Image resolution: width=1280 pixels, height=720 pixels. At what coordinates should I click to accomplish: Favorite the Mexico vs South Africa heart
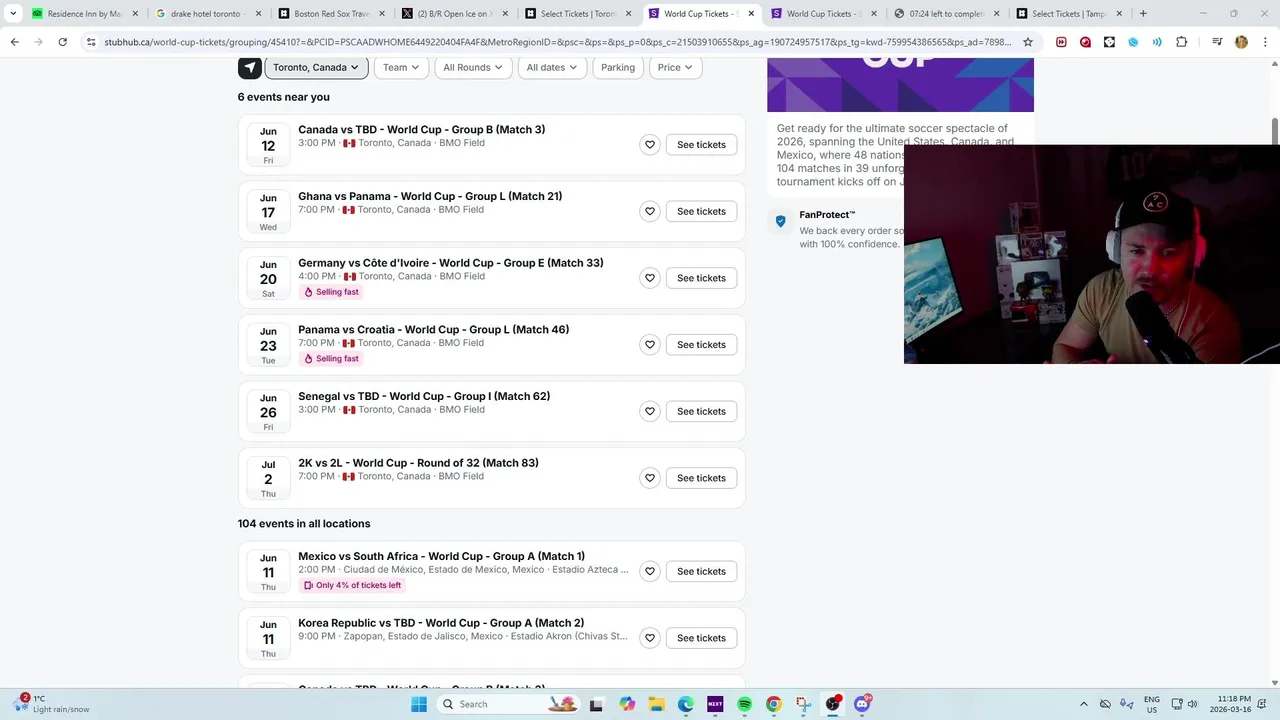650,571
